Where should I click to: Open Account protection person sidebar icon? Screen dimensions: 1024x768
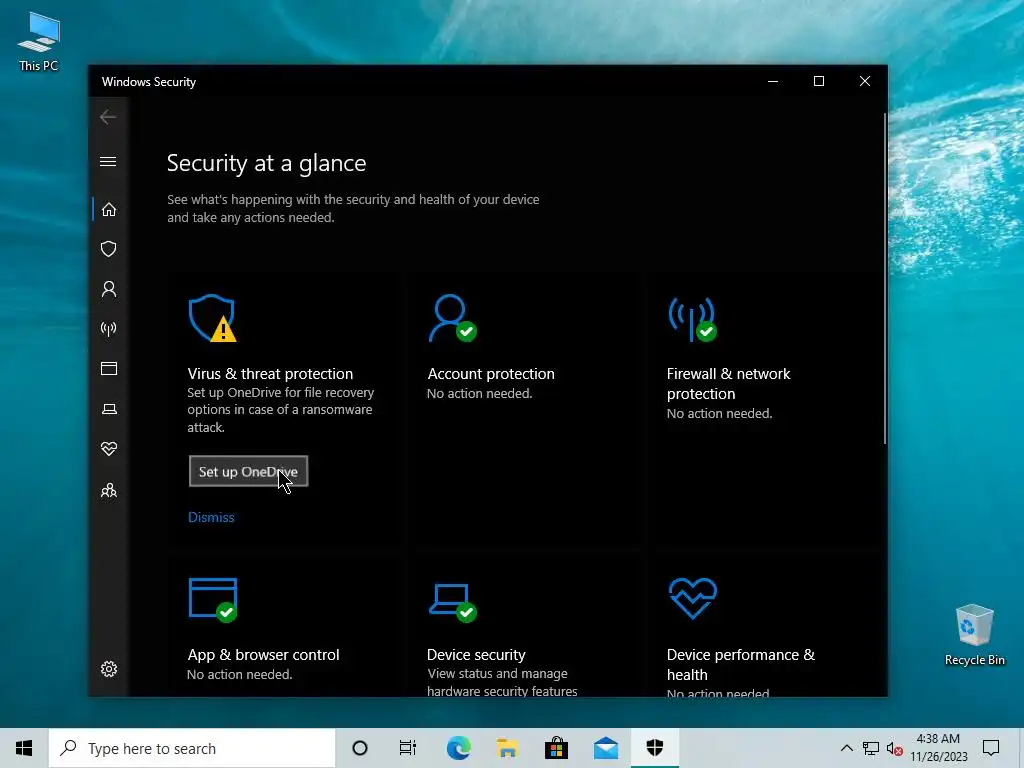[108, 289]
